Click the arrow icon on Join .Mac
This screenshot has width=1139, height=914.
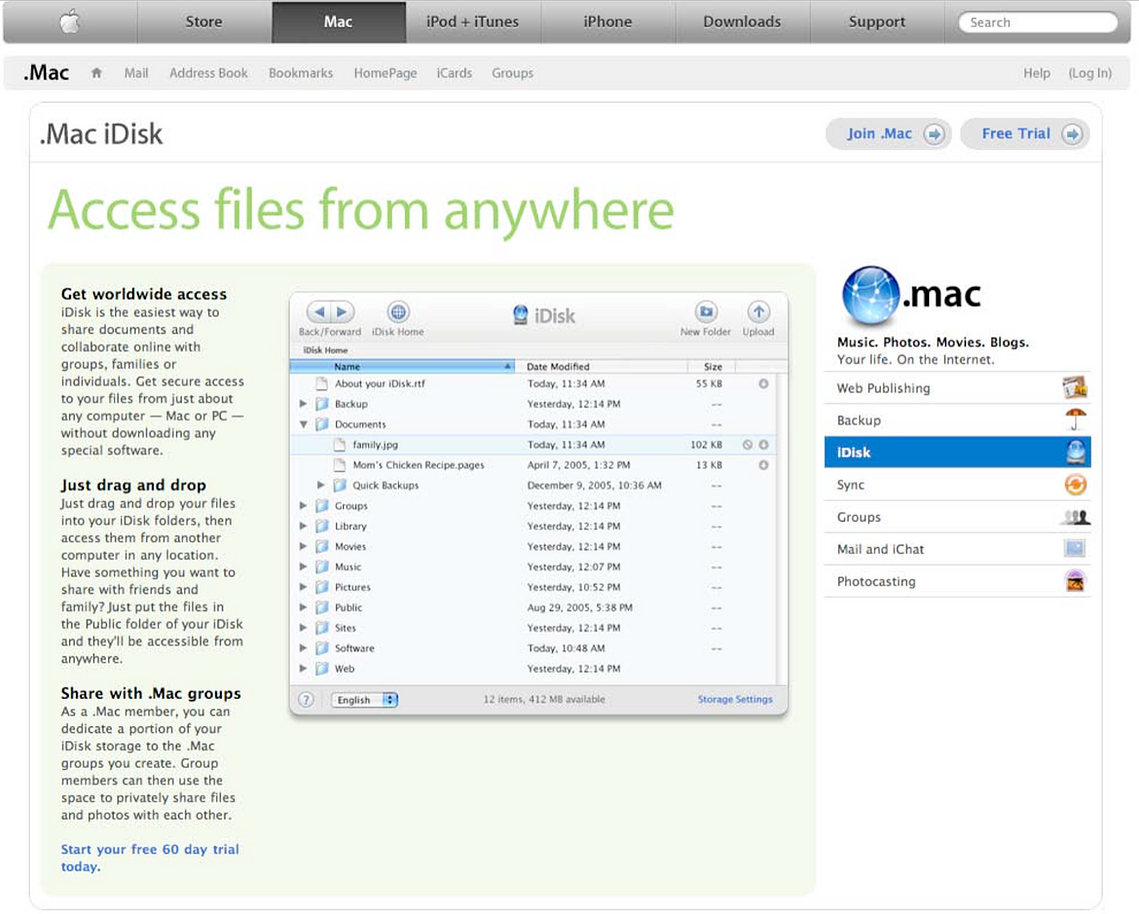(x=934, y=134)
